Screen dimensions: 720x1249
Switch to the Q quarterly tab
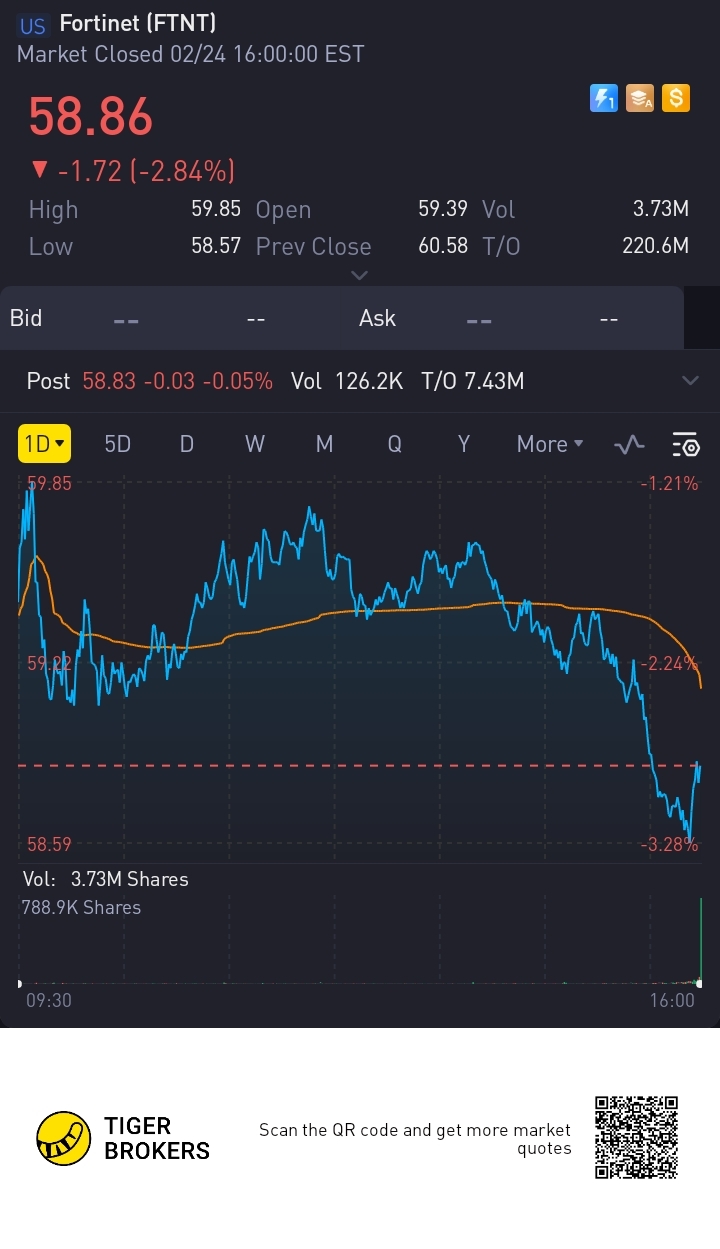click(394, 444)
